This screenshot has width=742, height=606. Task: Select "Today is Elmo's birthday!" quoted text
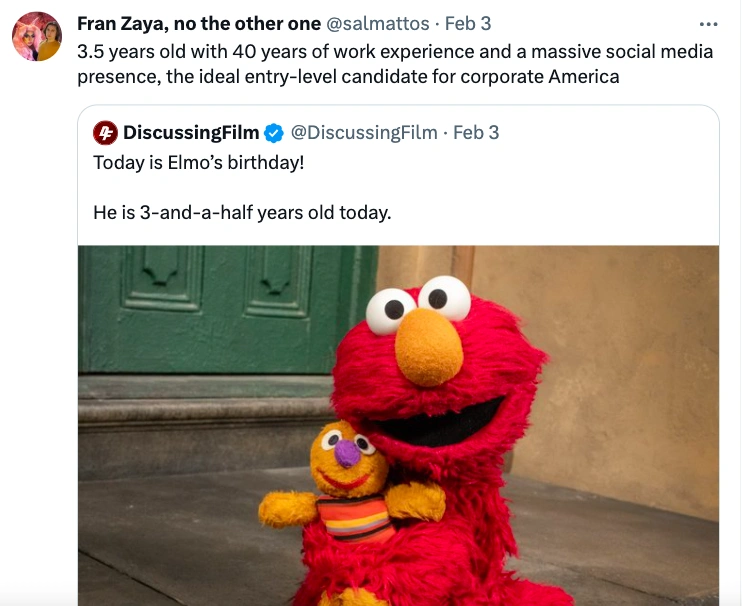(198, 162)
